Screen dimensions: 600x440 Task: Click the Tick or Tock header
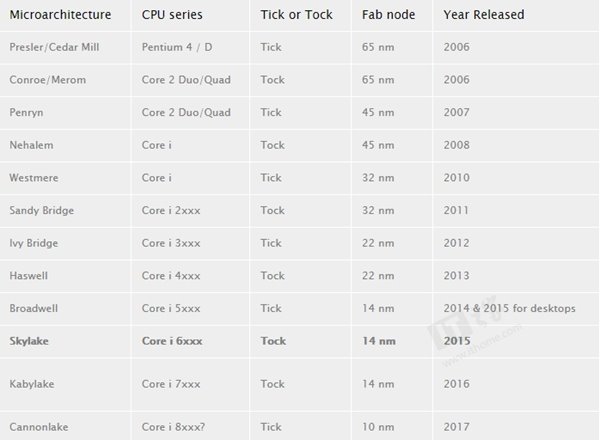coord(297,15)
